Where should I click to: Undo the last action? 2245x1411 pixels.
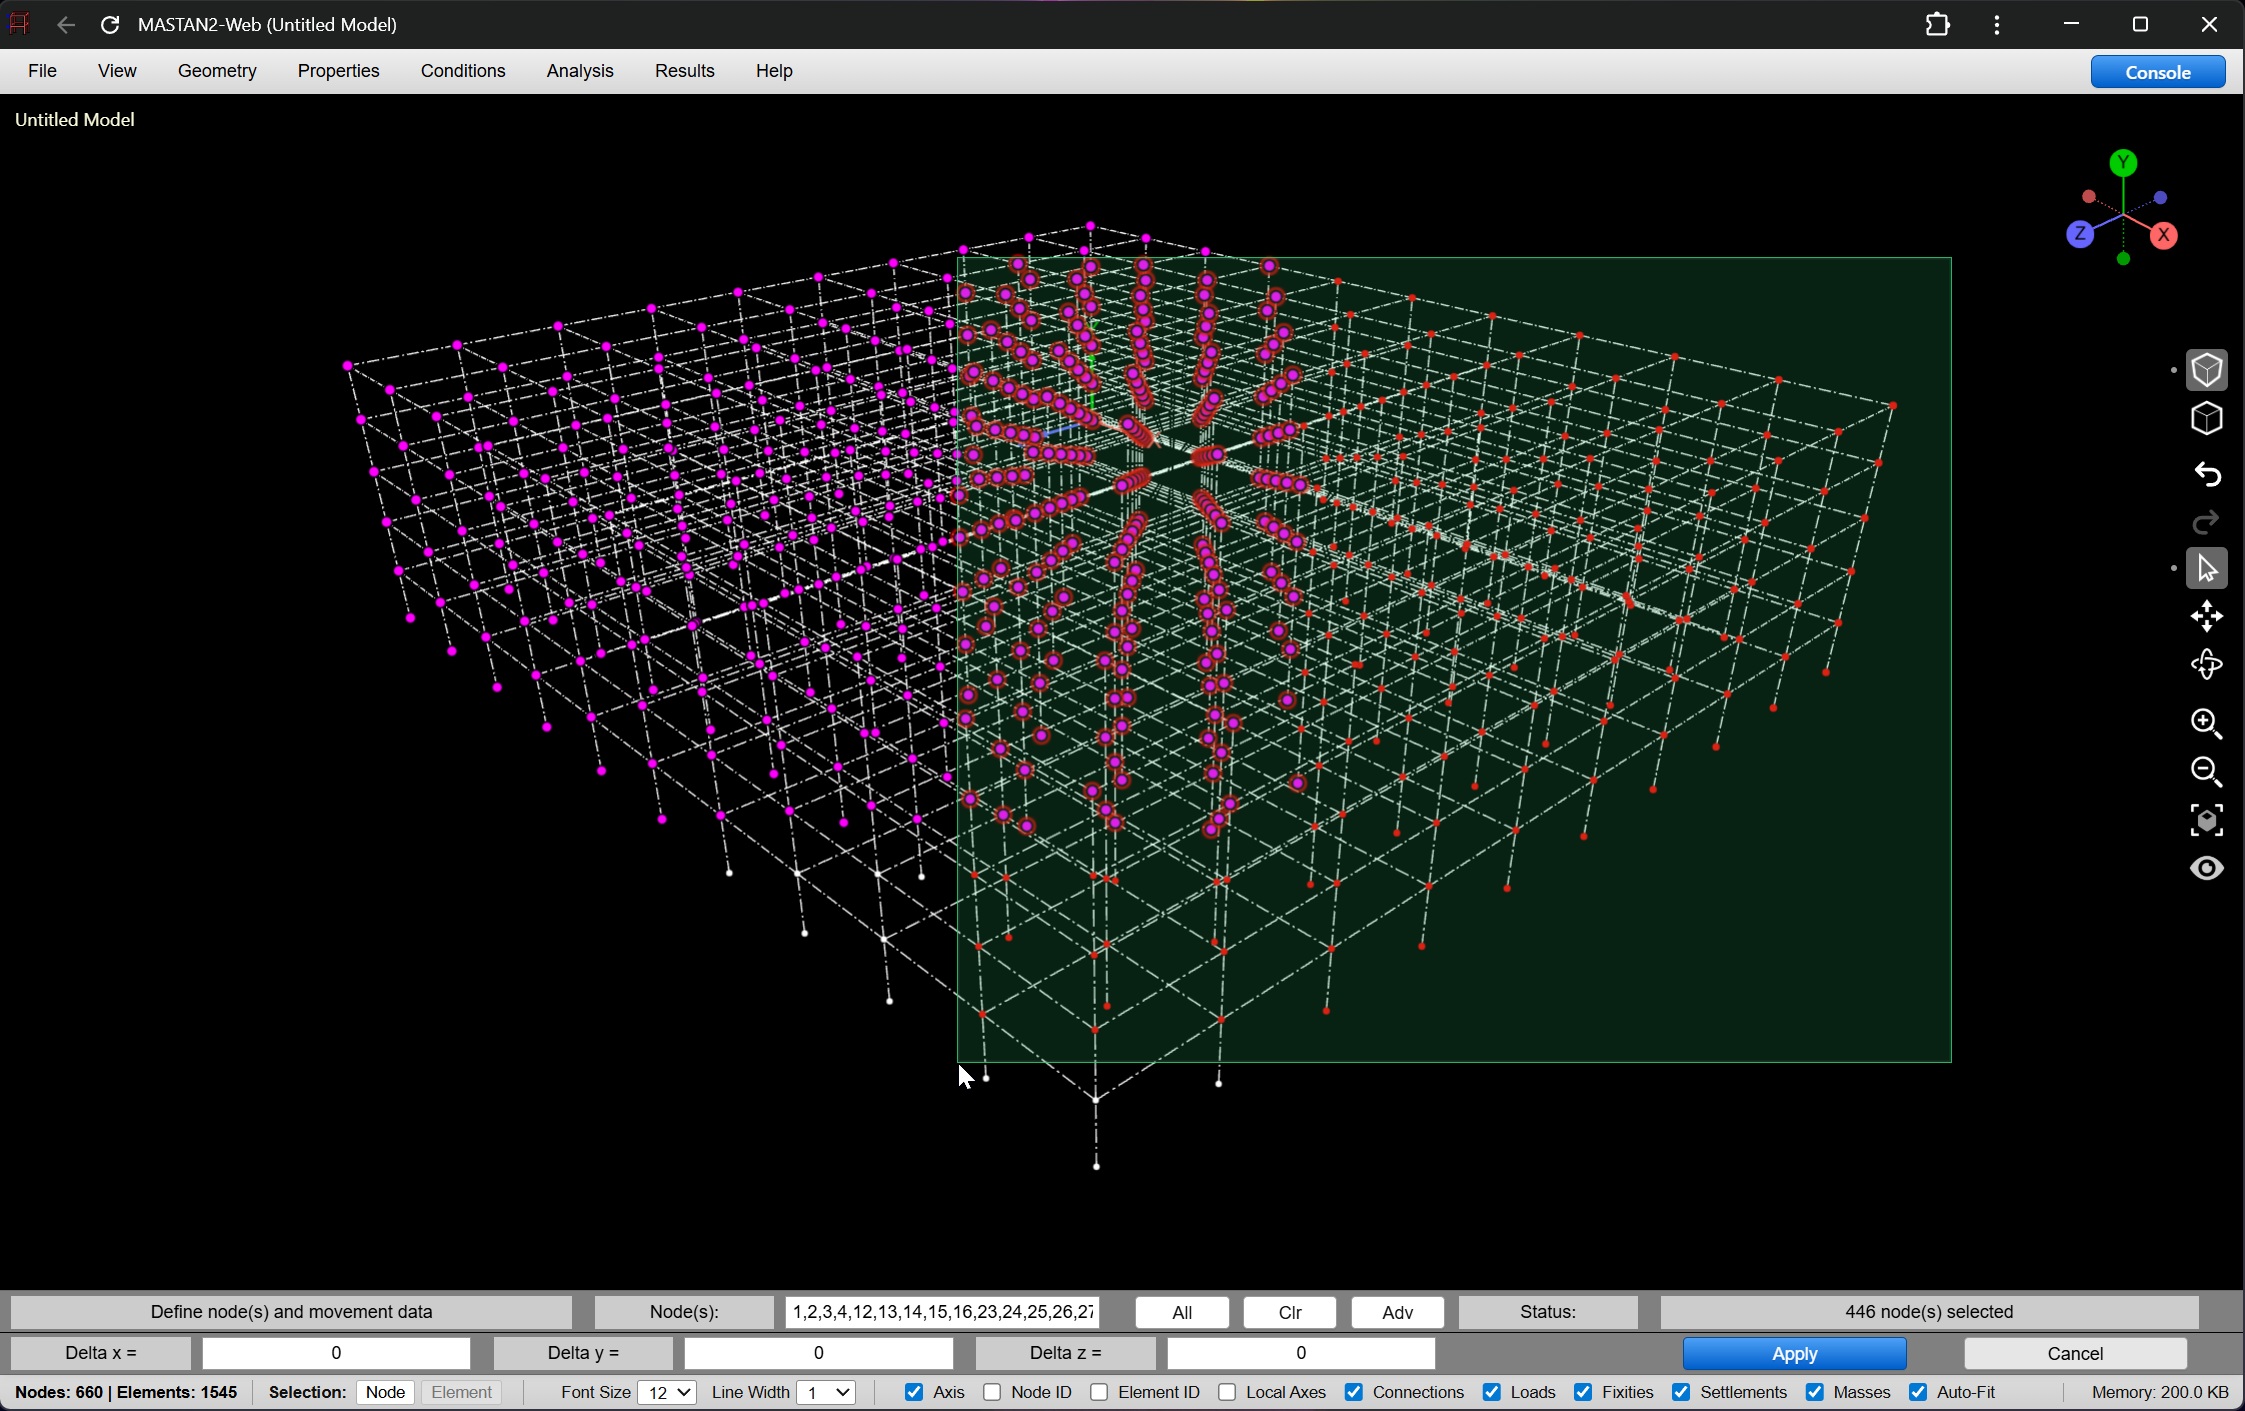pyautogui.click(x=2208, y=475)
